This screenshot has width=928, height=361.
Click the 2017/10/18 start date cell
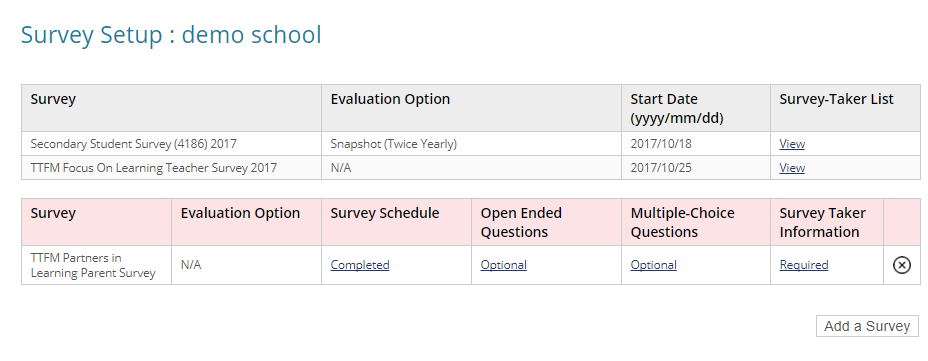click(695, 144)
